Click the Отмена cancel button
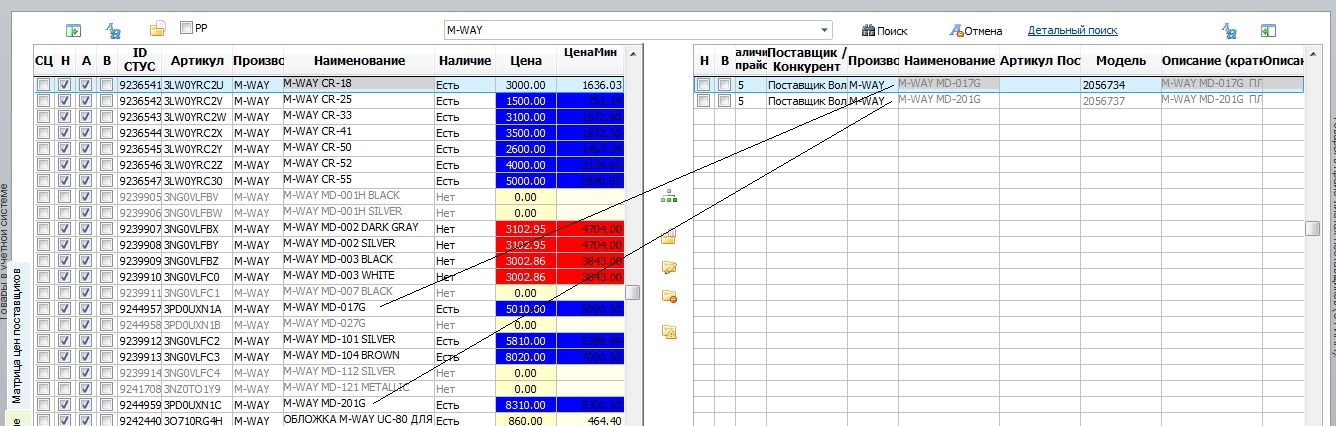The width and height of the screenshot is (1336, 426). pyautogui.click(x=976, y=31)
